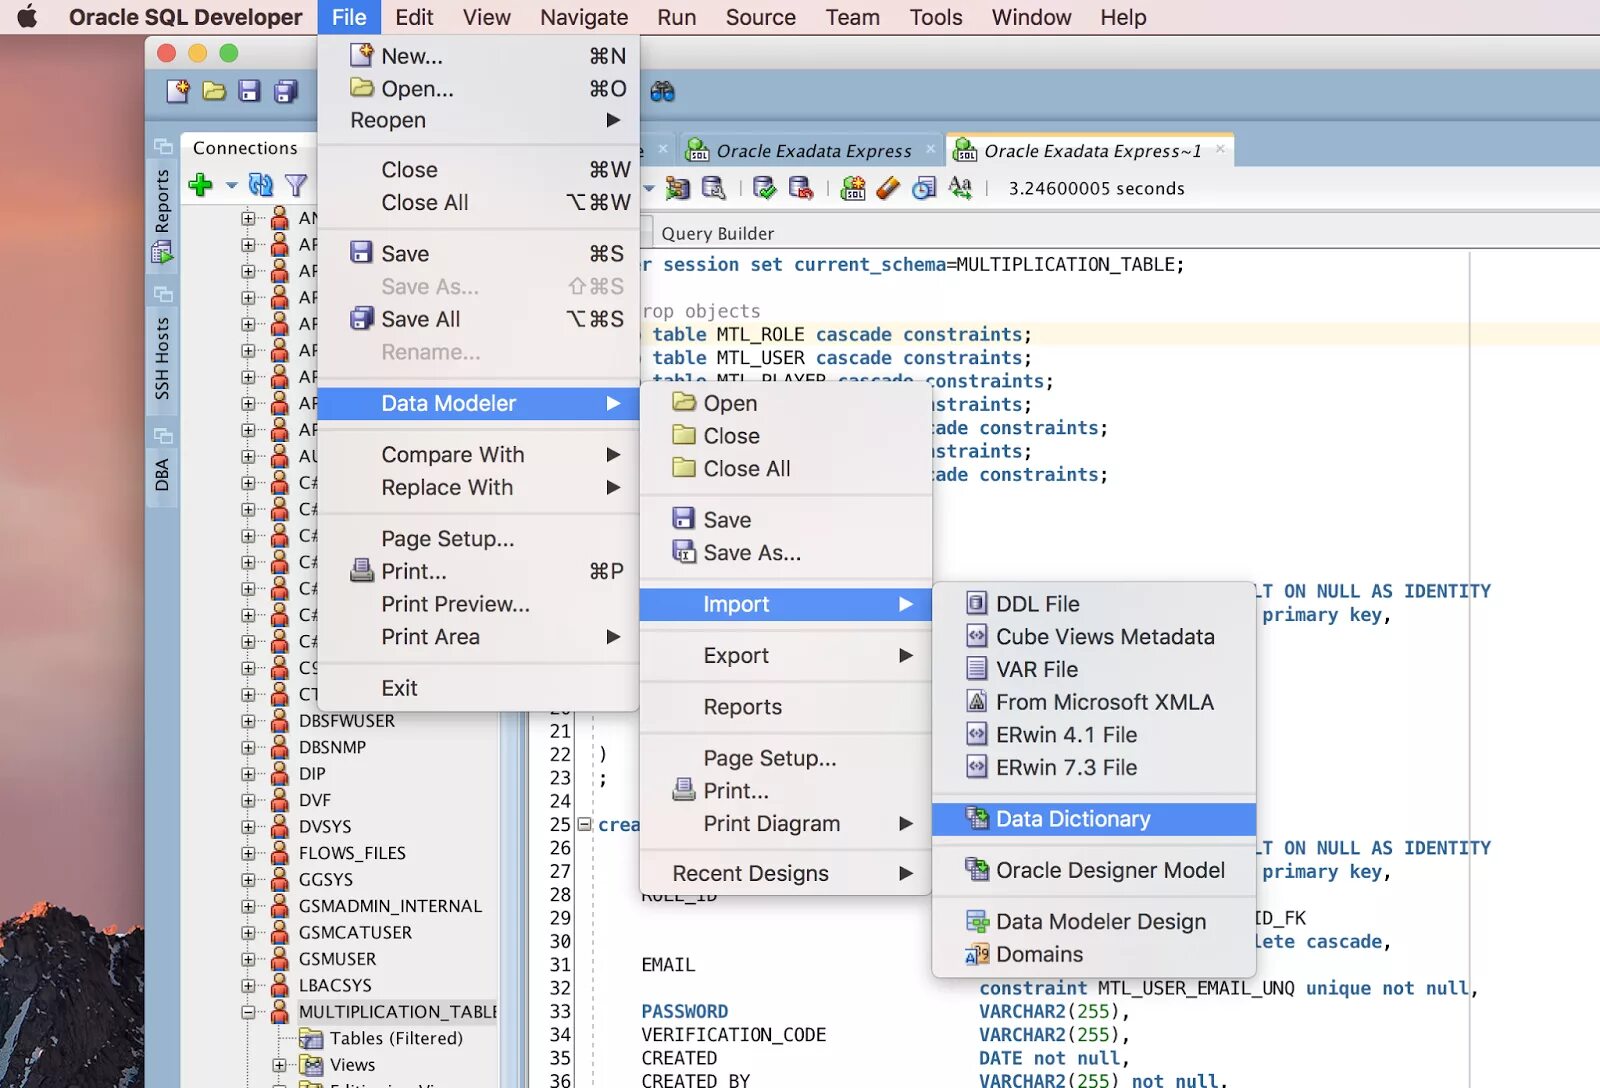Open the Reports side panel
The image size is (1600, 1088).
click(162, 215)
